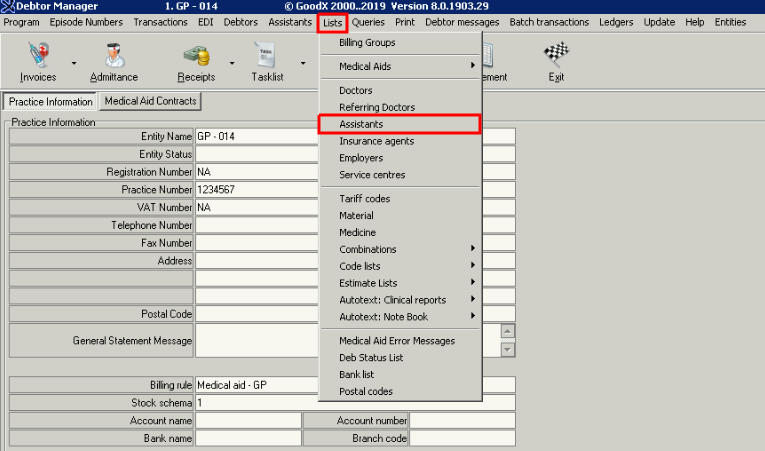Image resolution: width=765 pixels, height=451 pixels.
Task: Select Service centres menu entry
Action: coord(400,175)
